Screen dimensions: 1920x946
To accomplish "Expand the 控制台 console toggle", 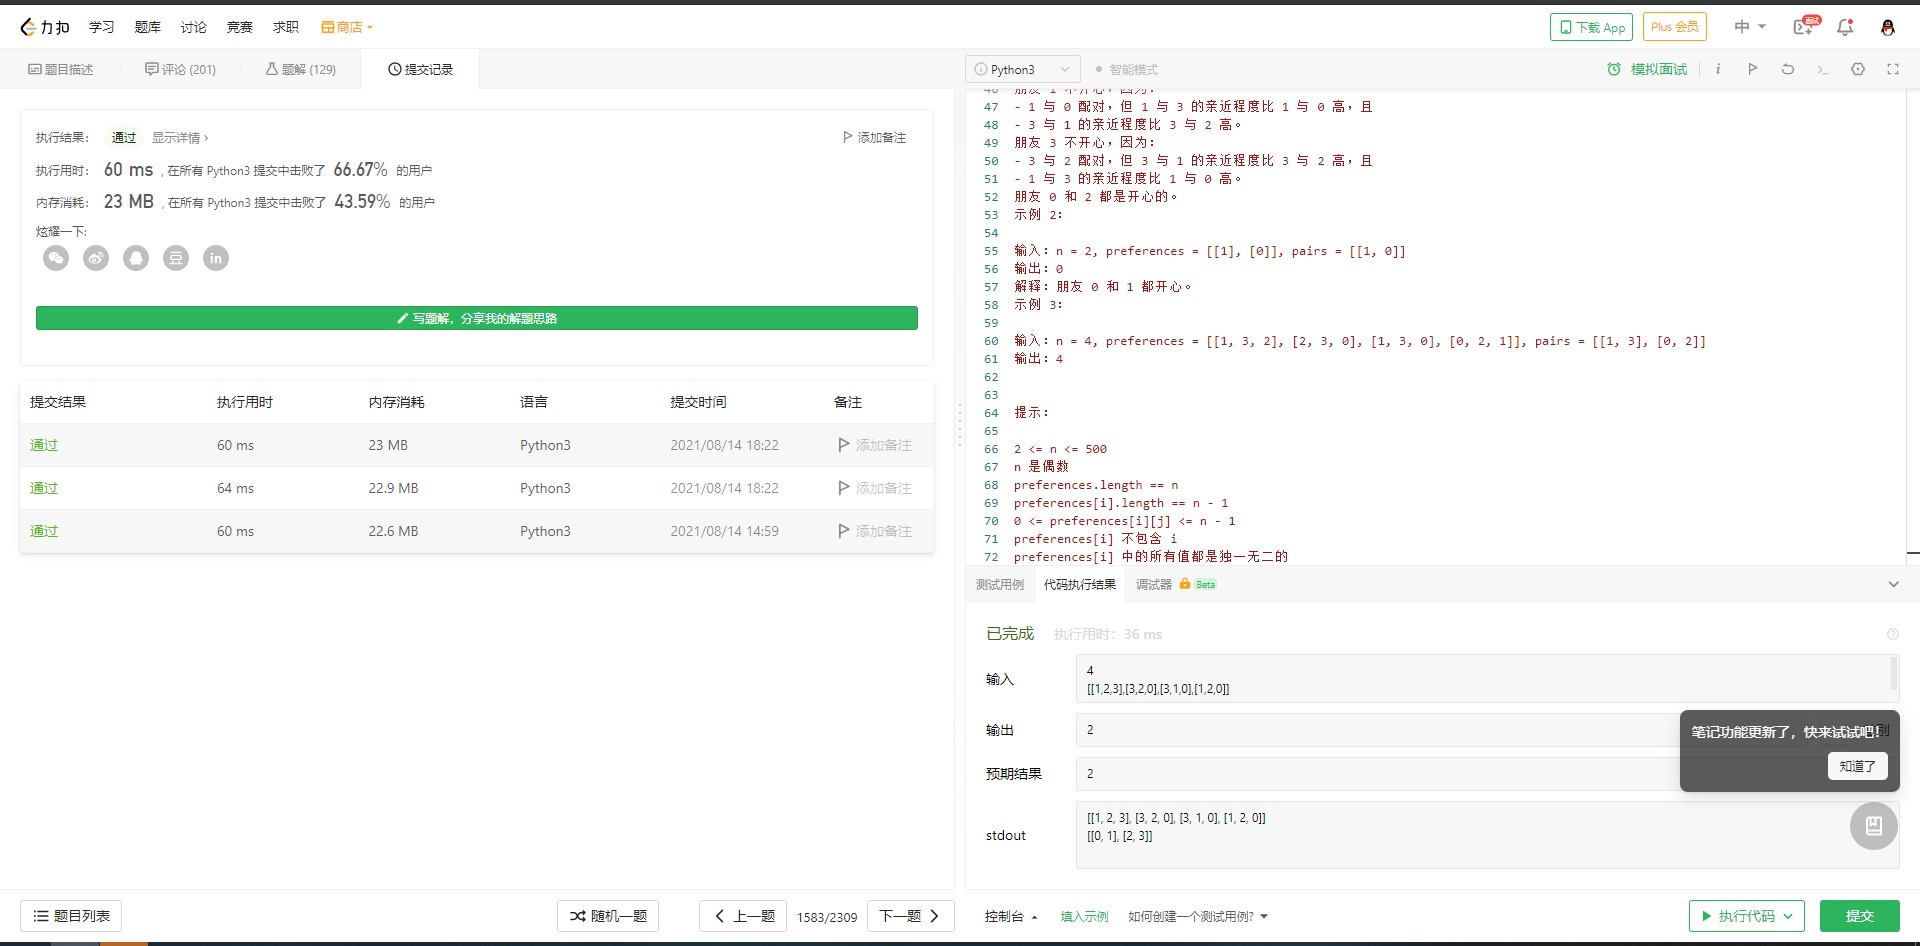I will point(1011,916).
